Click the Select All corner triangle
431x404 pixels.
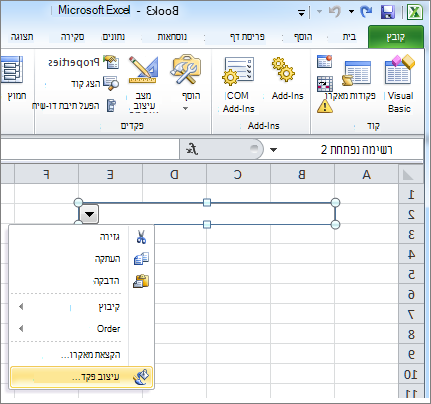(x=408, y=174)
